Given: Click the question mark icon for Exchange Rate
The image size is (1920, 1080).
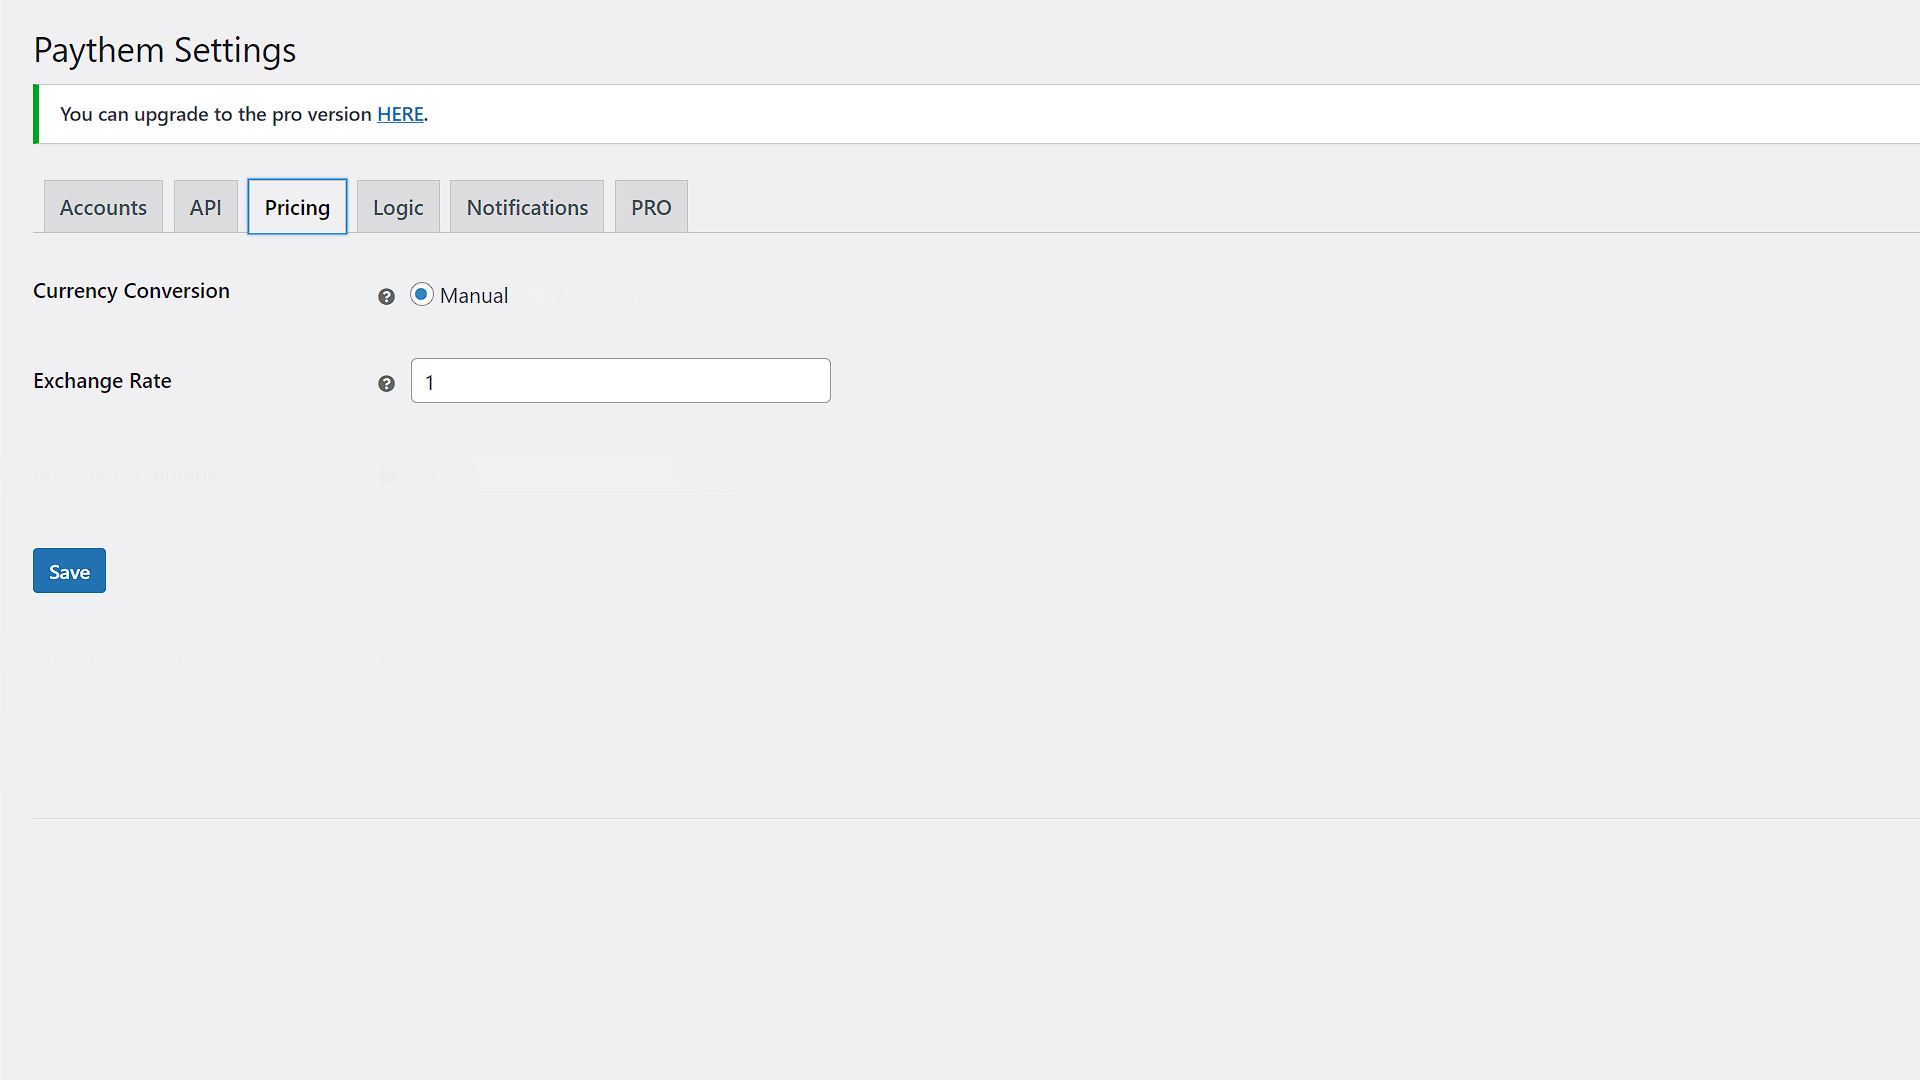Looking at the screenshot, I should [386, 384].
